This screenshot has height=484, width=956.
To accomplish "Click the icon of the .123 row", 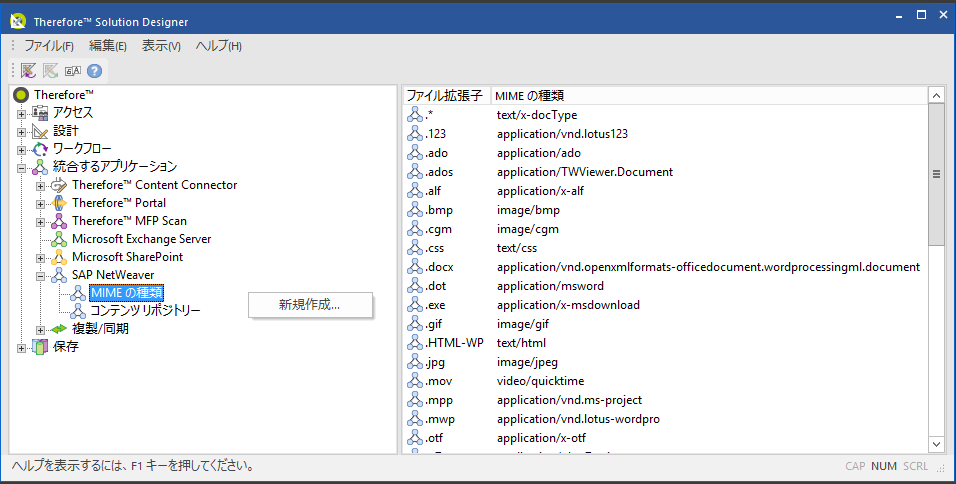I will point(415,133).
